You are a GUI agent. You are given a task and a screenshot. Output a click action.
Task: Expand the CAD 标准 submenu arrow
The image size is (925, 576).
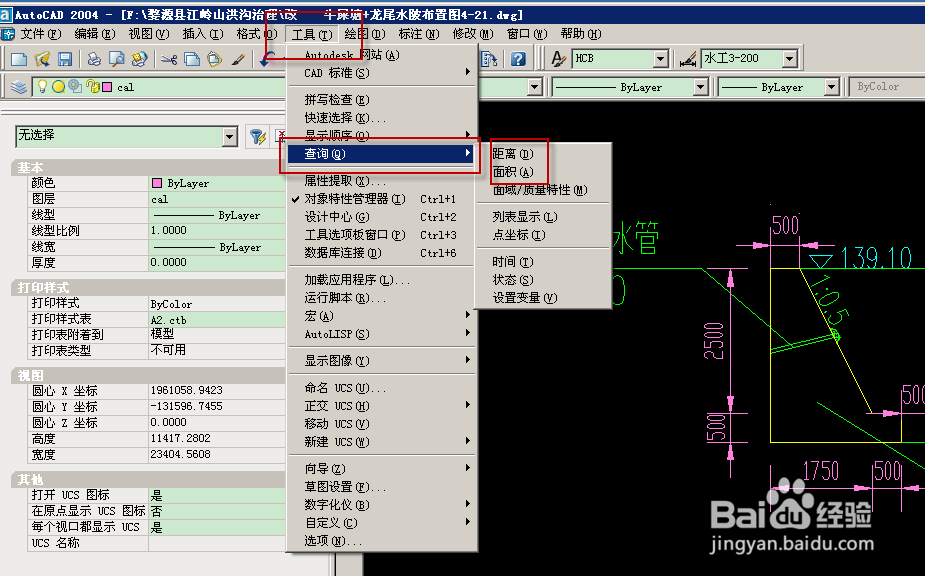(467, 72)
